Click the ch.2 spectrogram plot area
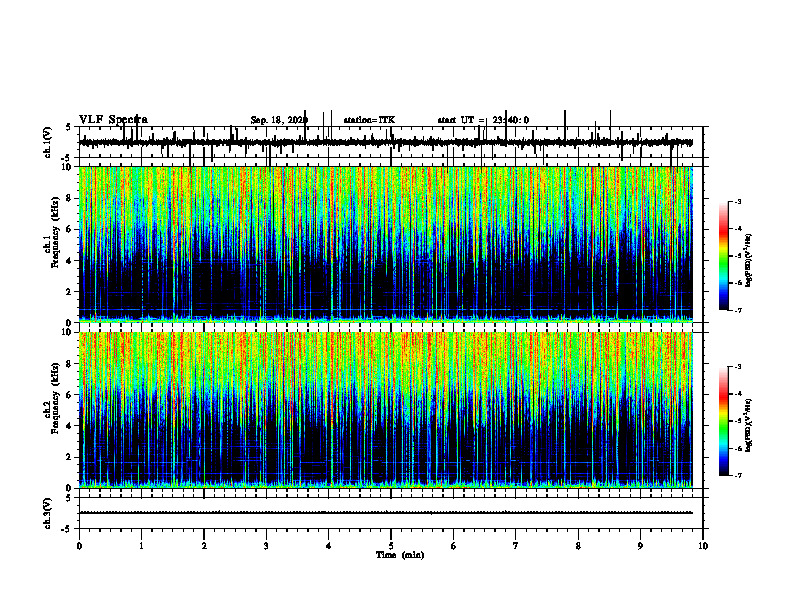The width and height of the screenshot is (792, 612). pyautogui.click(x=386, y=410)
